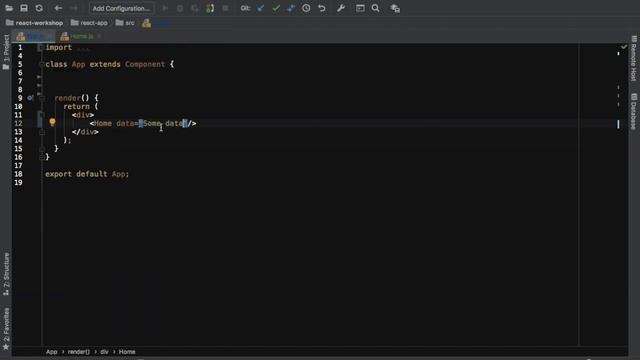Navigate forward with the right arrow
Screen dimensions: 640x360
[x=74, y=8]
